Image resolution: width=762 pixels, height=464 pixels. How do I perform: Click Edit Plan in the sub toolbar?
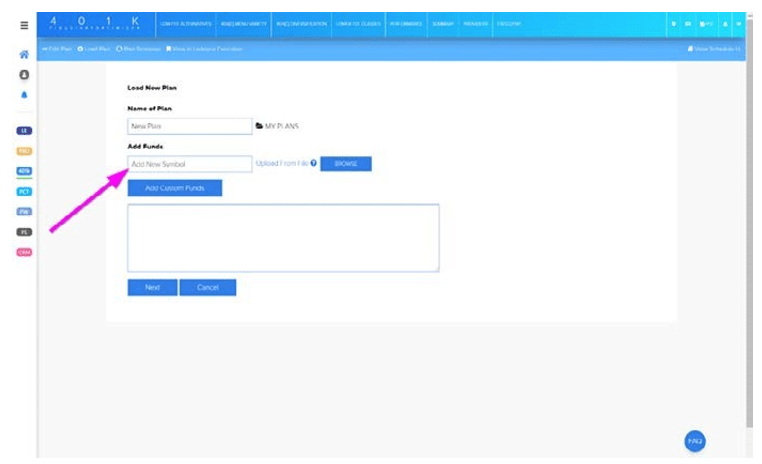(57, 49)
